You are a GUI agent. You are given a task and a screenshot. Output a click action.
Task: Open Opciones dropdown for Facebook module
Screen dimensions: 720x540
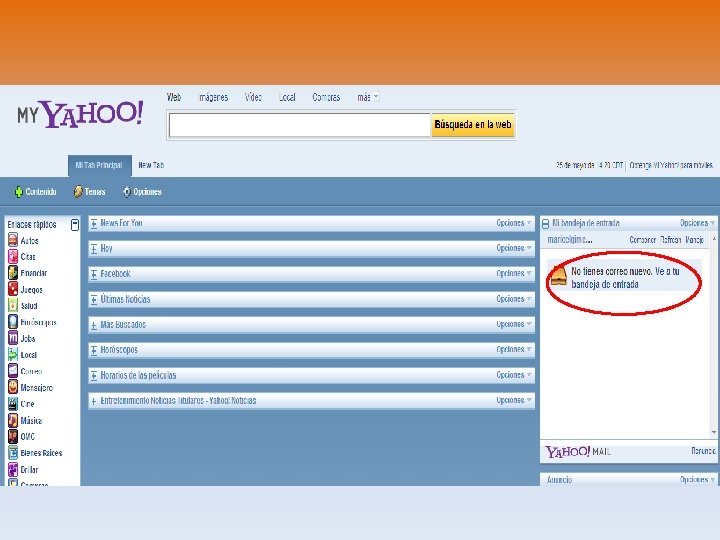(x=514, y=273)
